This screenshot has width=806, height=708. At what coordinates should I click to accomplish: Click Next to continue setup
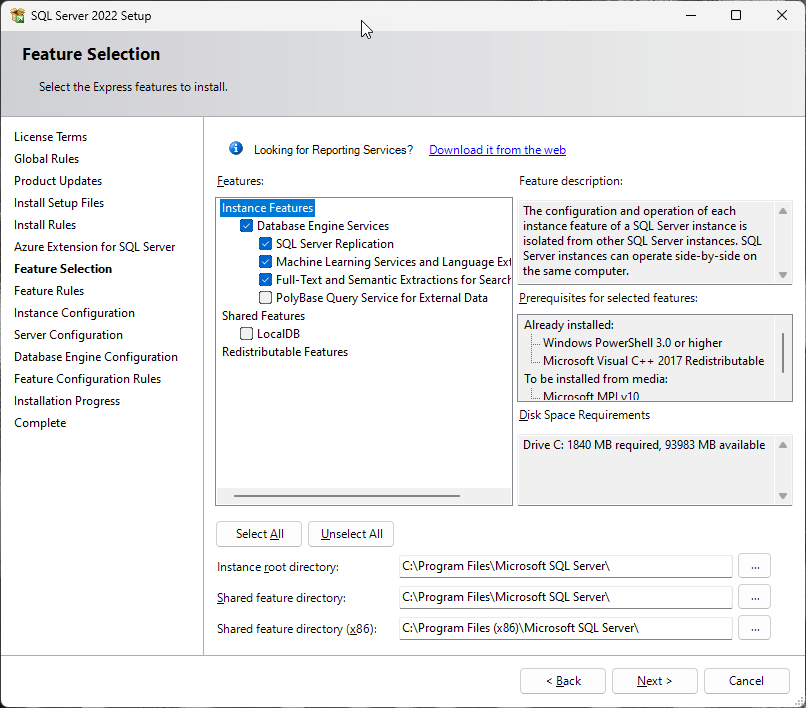click(654, 681)
